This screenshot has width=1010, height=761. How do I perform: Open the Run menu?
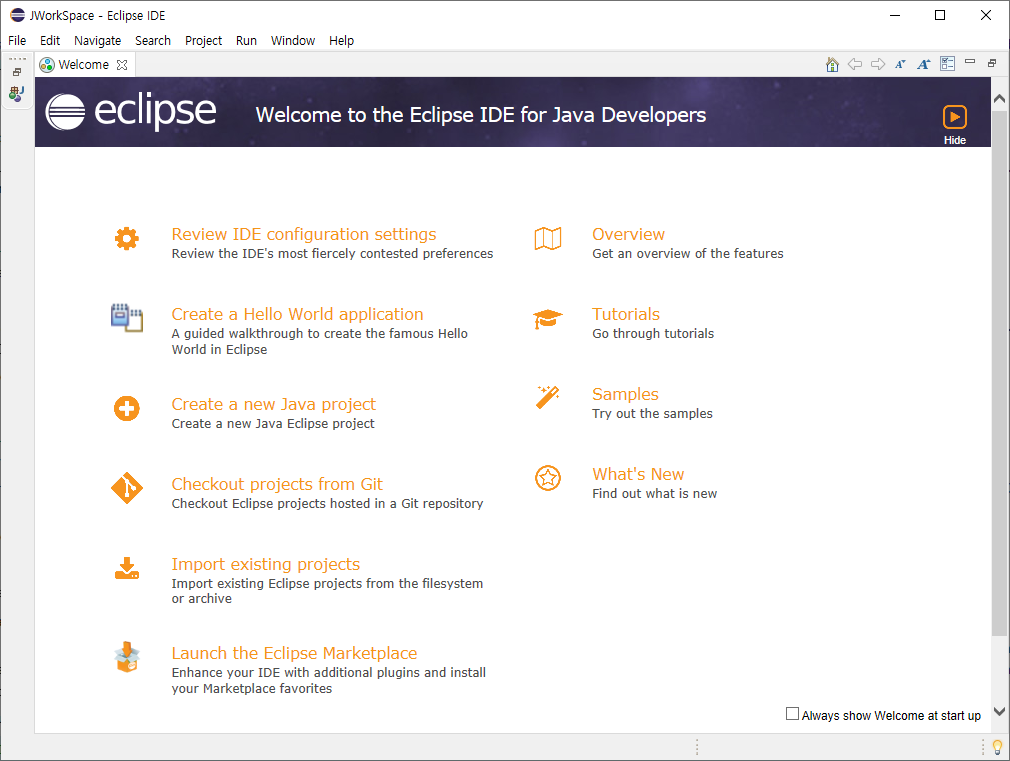(246, 41)
